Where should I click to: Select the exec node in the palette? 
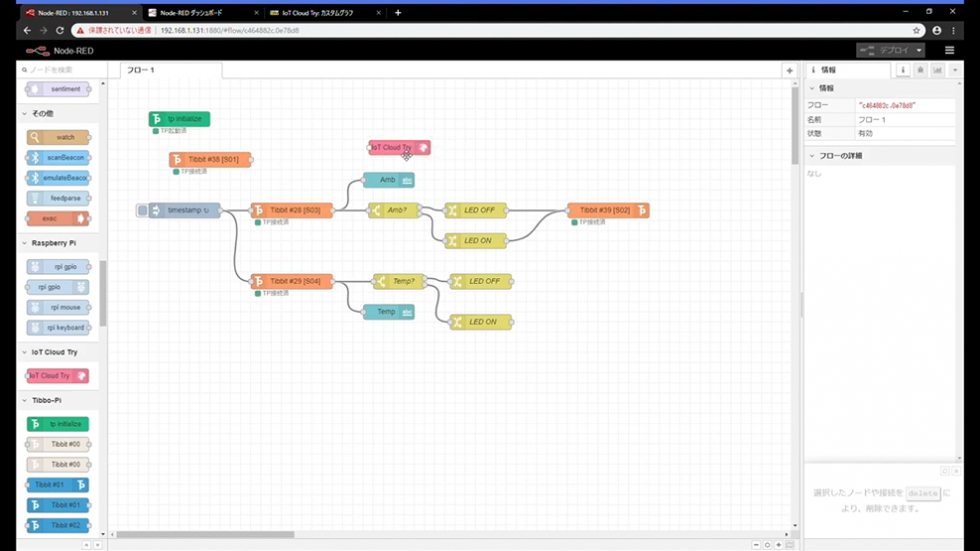58,218
